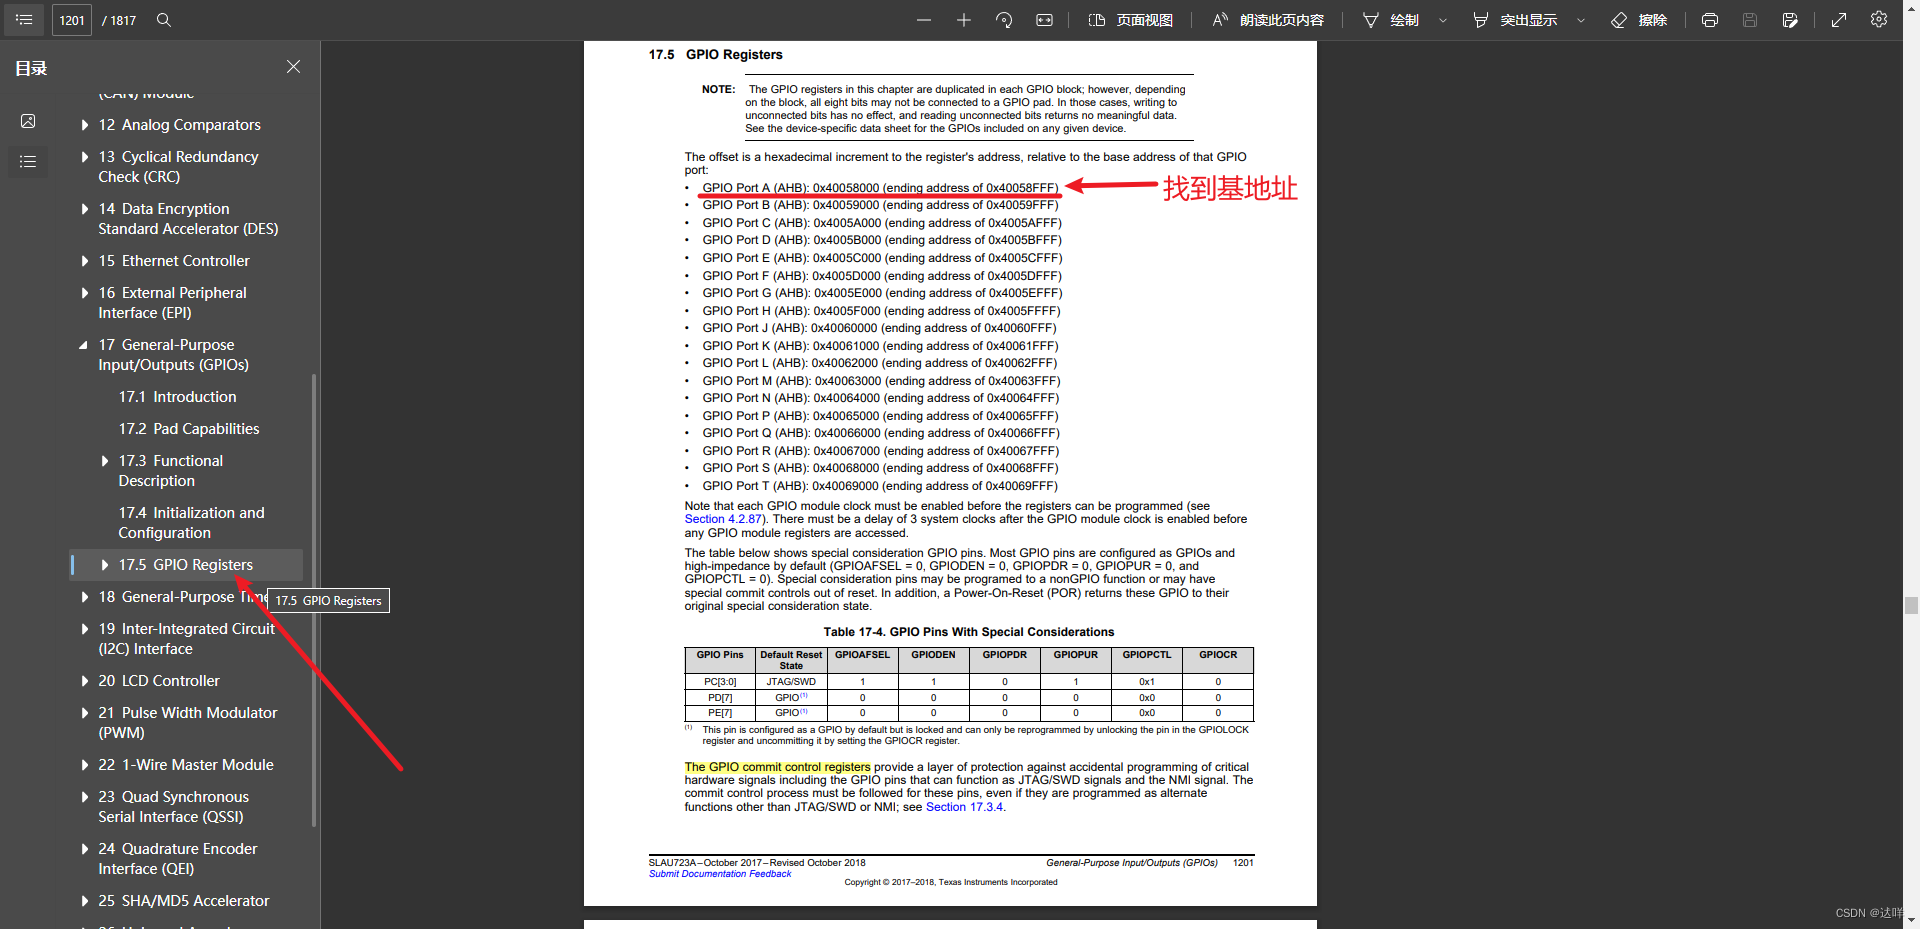Click the PC[3:0] cell in Table 17-4

tap(720, 682)
